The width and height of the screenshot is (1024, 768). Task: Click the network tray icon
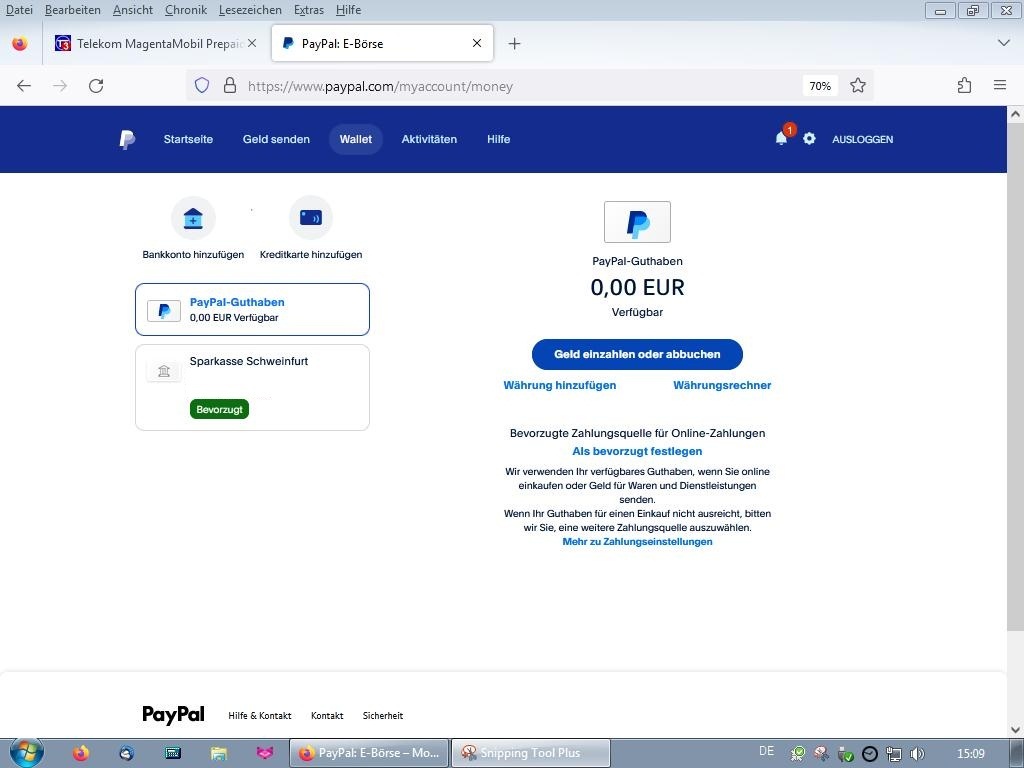point(893,754)
